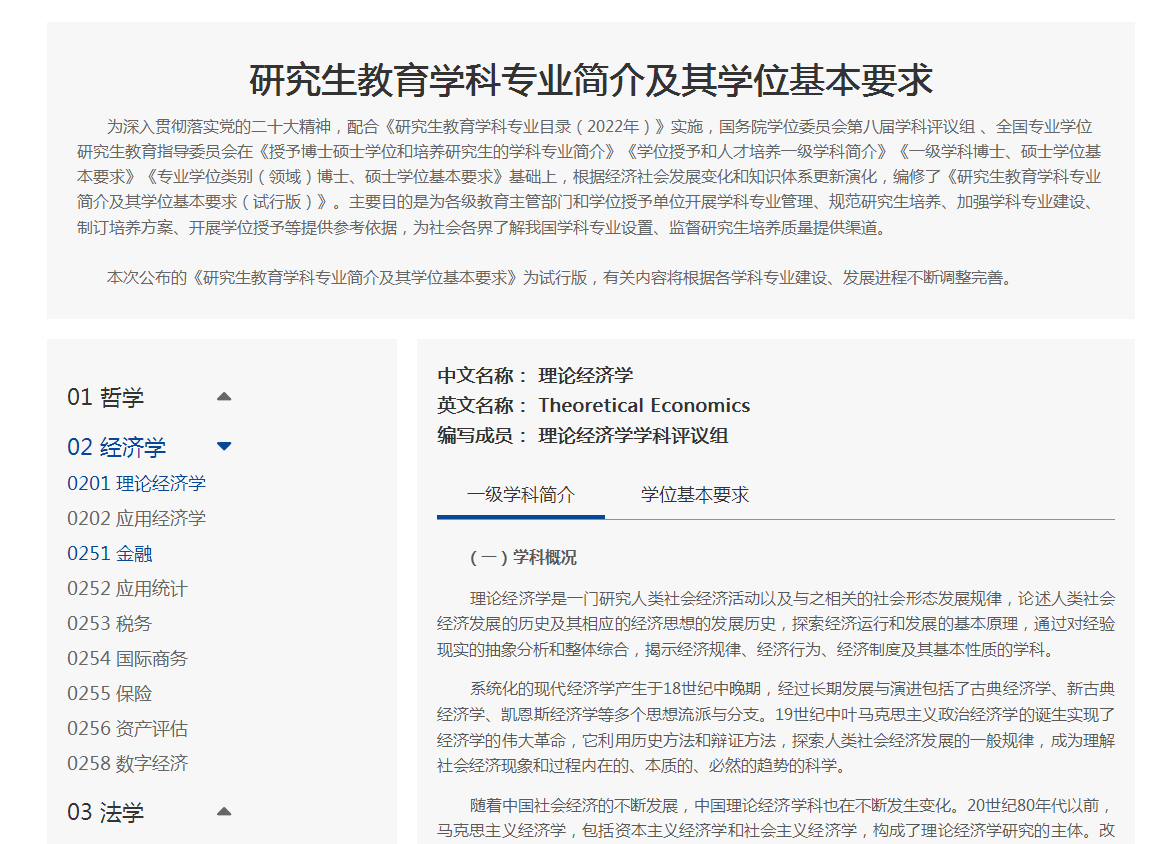Switch to the 学位基本要求 tab
Image resolution: width=1159 pixels, height=844 pixels.
(695, 494)
